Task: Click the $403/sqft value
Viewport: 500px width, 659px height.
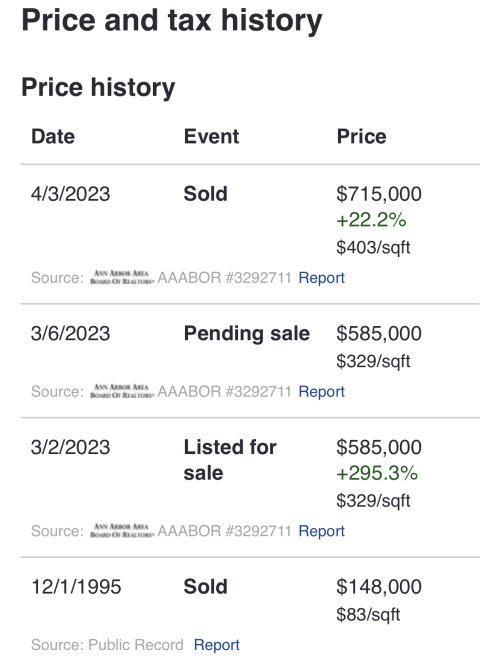Action: 373,248
